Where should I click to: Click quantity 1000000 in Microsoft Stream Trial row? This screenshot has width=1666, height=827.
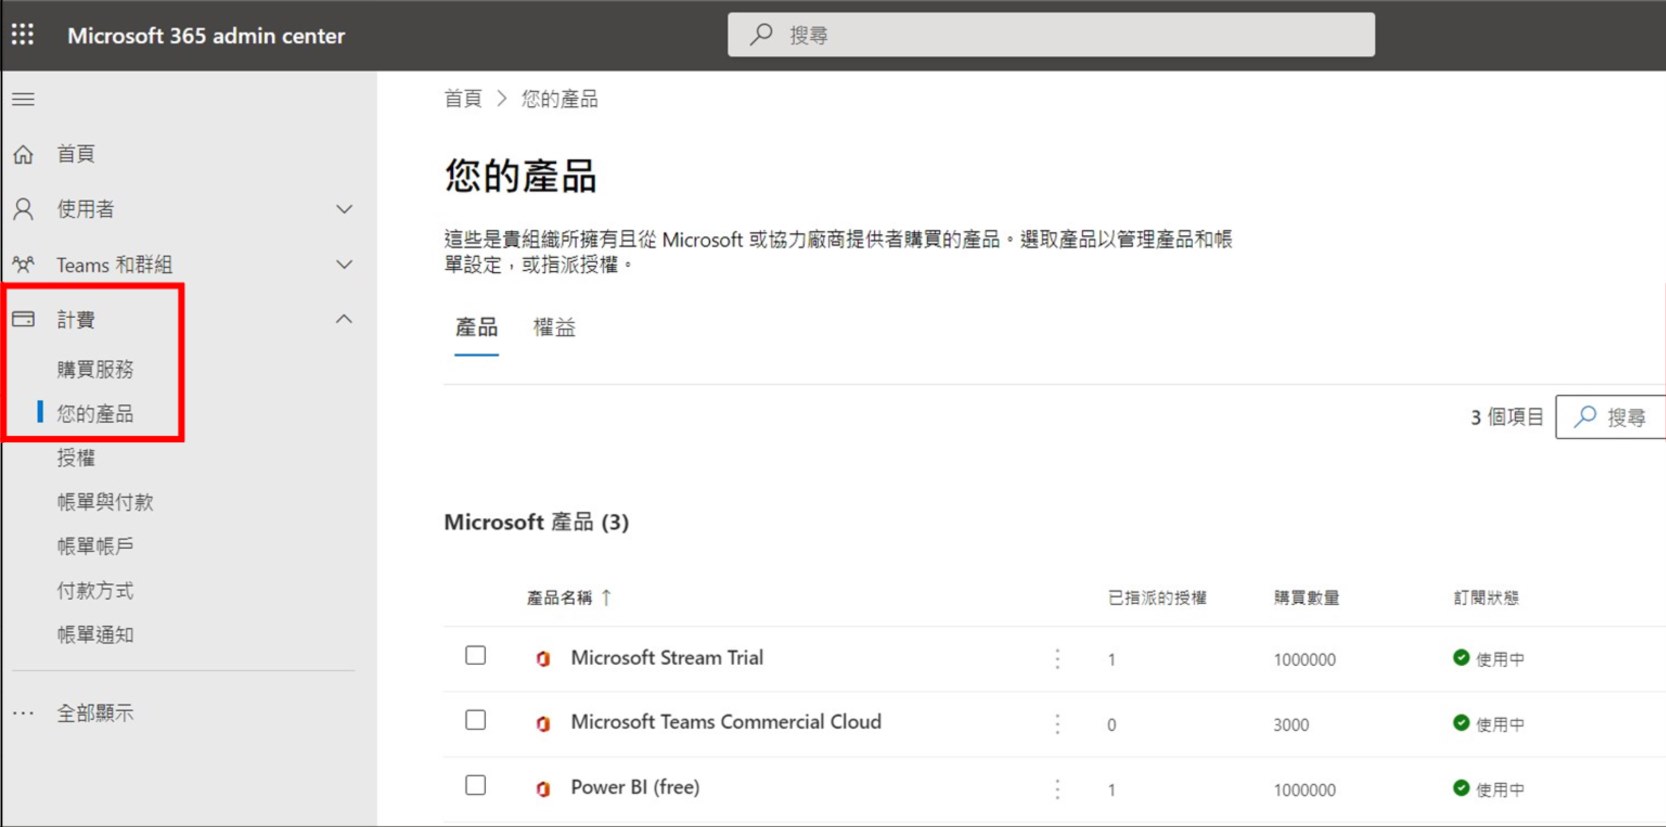pyautogui.click(x=1305, y=660)
